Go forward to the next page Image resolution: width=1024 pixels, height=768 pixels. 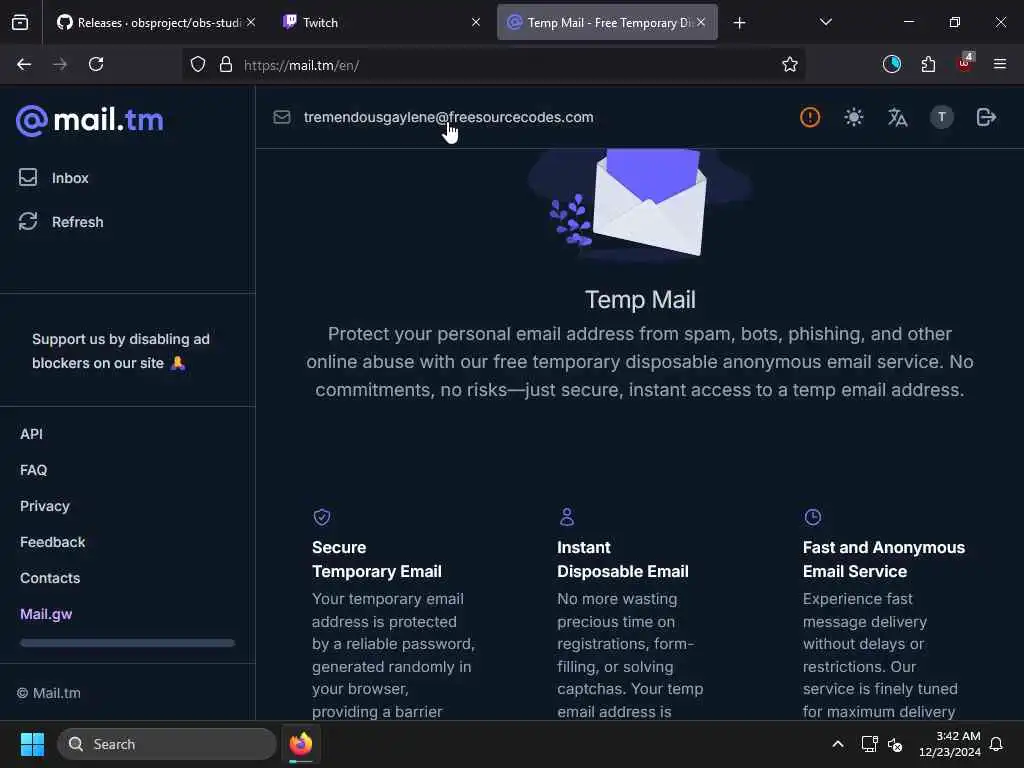[60, 64]
